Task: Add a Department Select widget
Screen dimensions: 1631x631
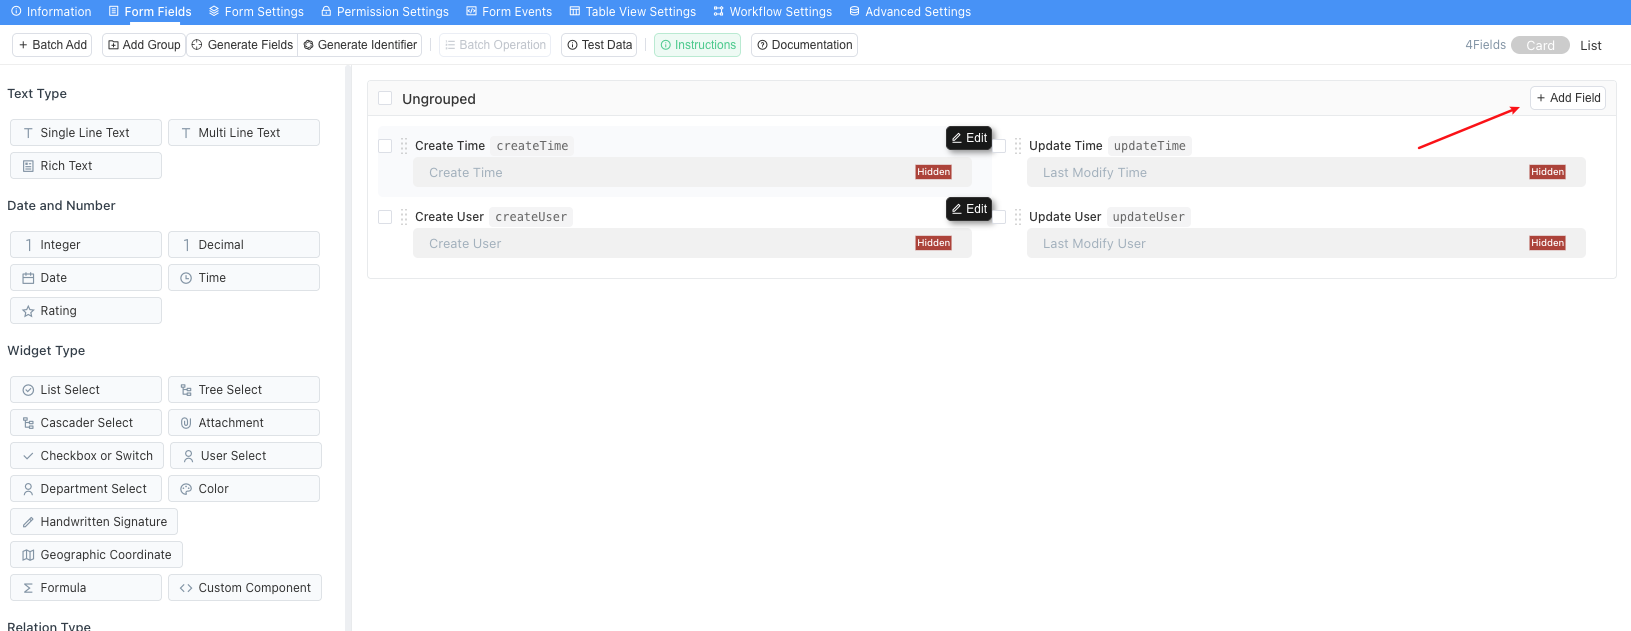Action: coord(85,489)
